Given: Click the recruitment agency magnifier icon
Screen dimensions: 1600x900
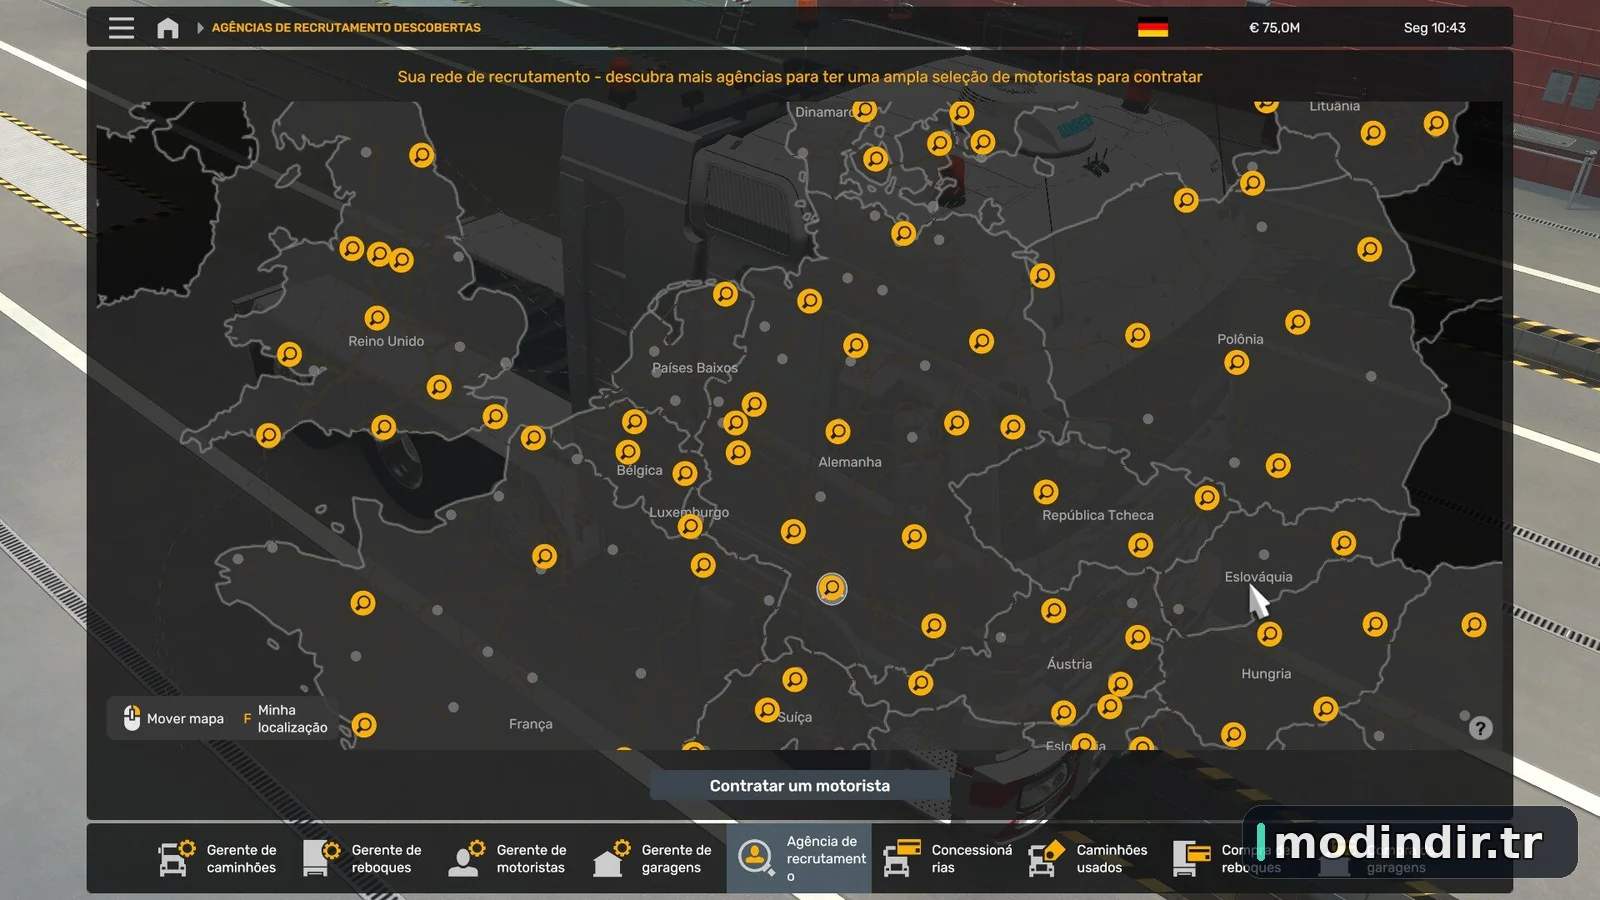Looking at the screenshot, I should tap(756, 858).
